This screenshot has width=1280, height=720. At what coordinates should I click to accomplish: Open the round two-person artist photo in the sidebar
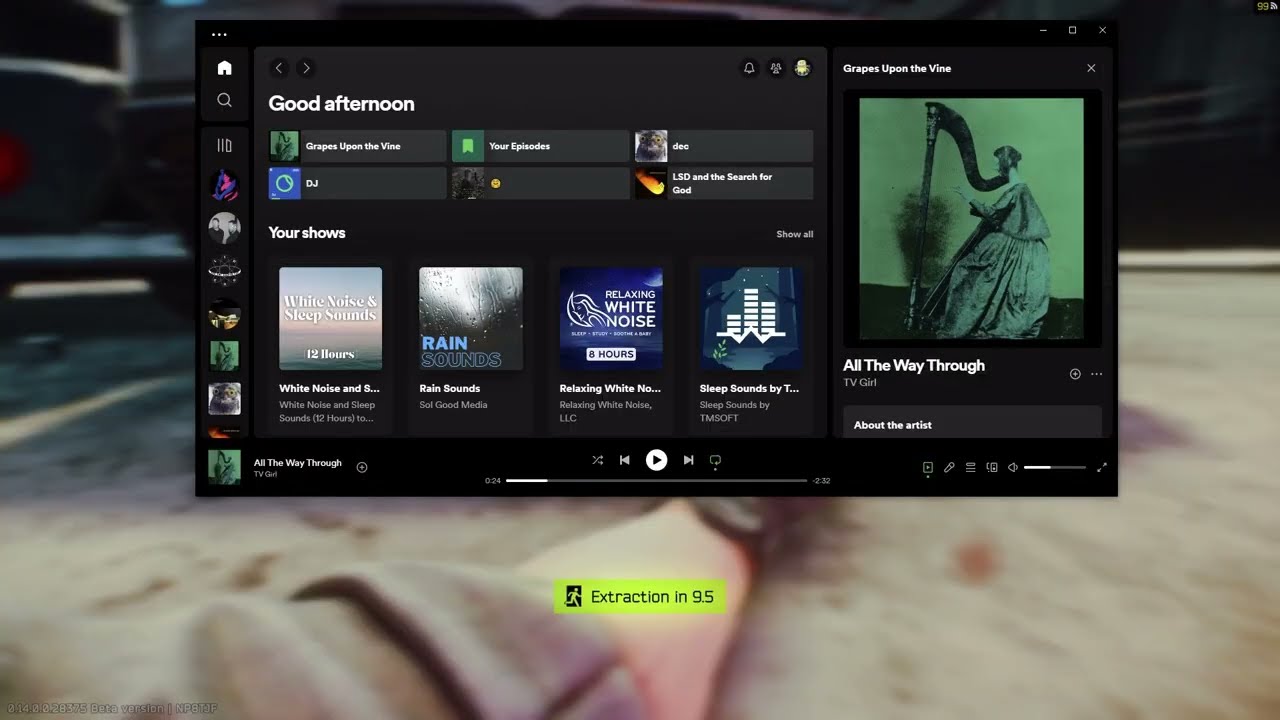tap(224, 228)
